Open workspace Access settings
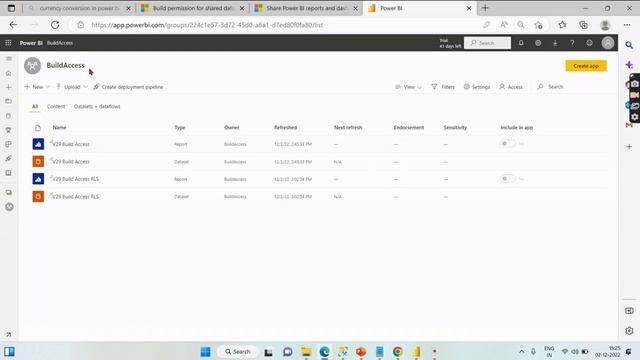This screenshot has height=360, width=640. (x=511, y=87)
